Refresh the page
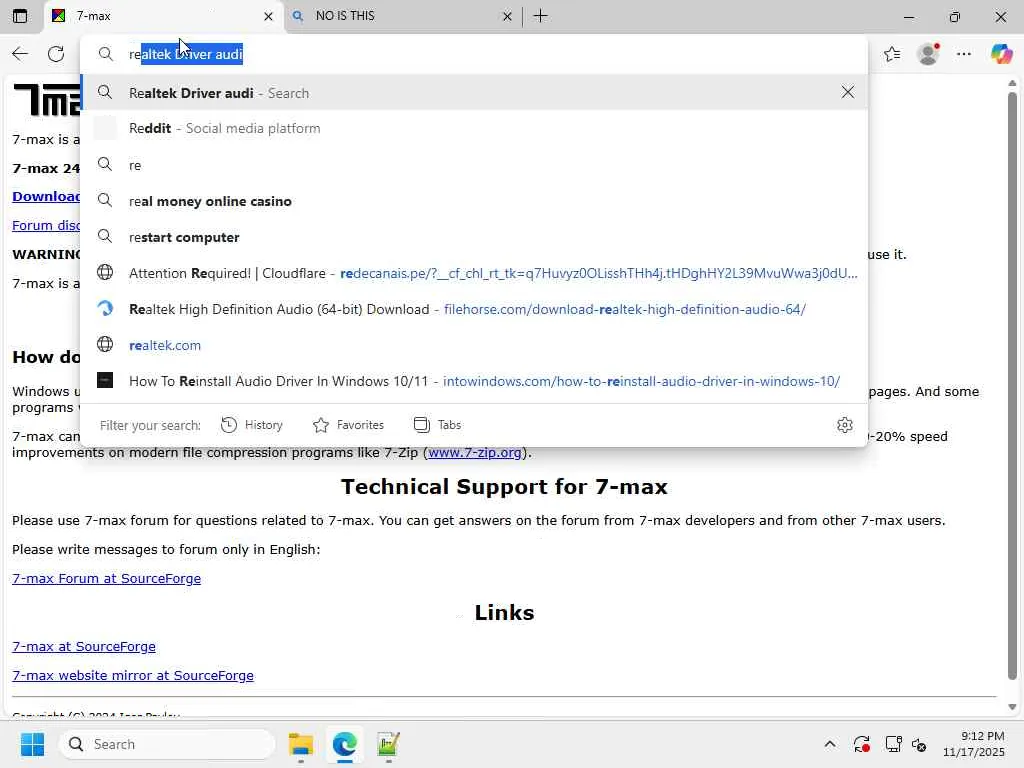This screenshot has width=1024, height=768. [x=56, y=54]
